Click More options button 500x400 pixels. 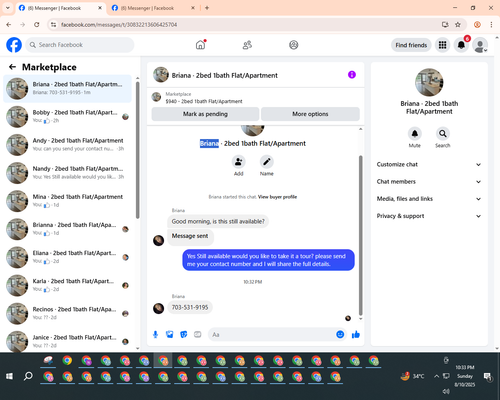pos(310,114)
